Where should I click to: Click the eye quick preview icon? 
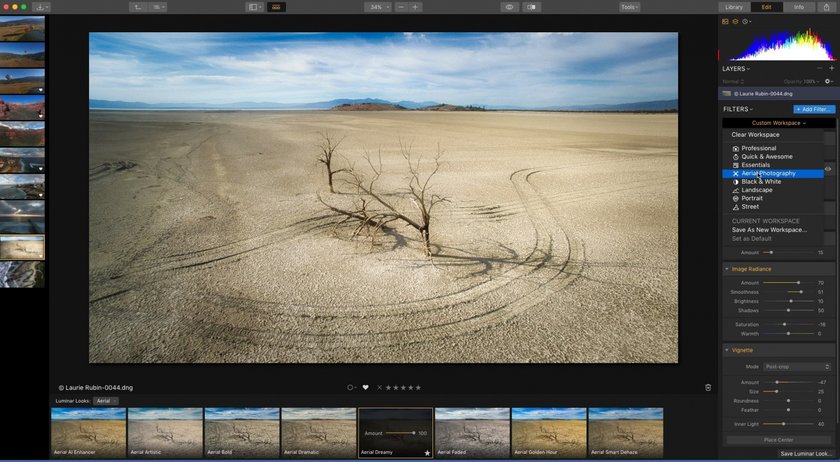coord(509,7)
